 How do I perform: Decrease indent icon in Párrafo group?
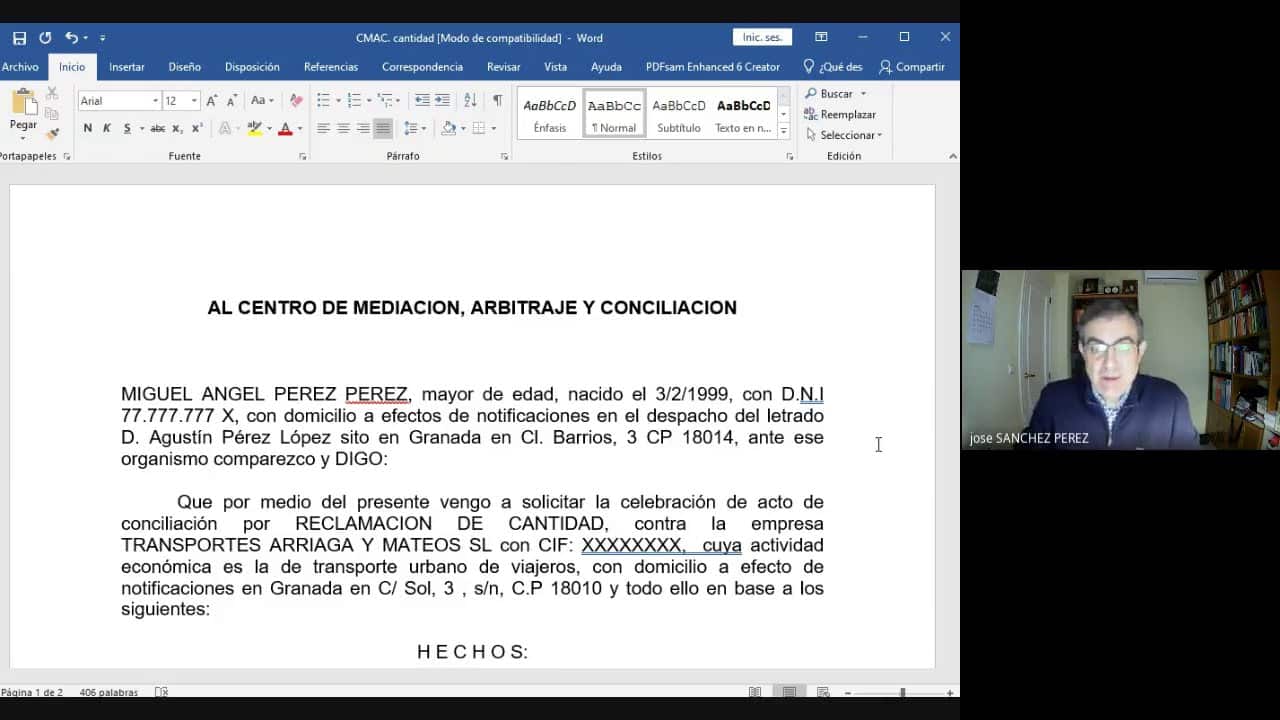click(x=422, y=100)
